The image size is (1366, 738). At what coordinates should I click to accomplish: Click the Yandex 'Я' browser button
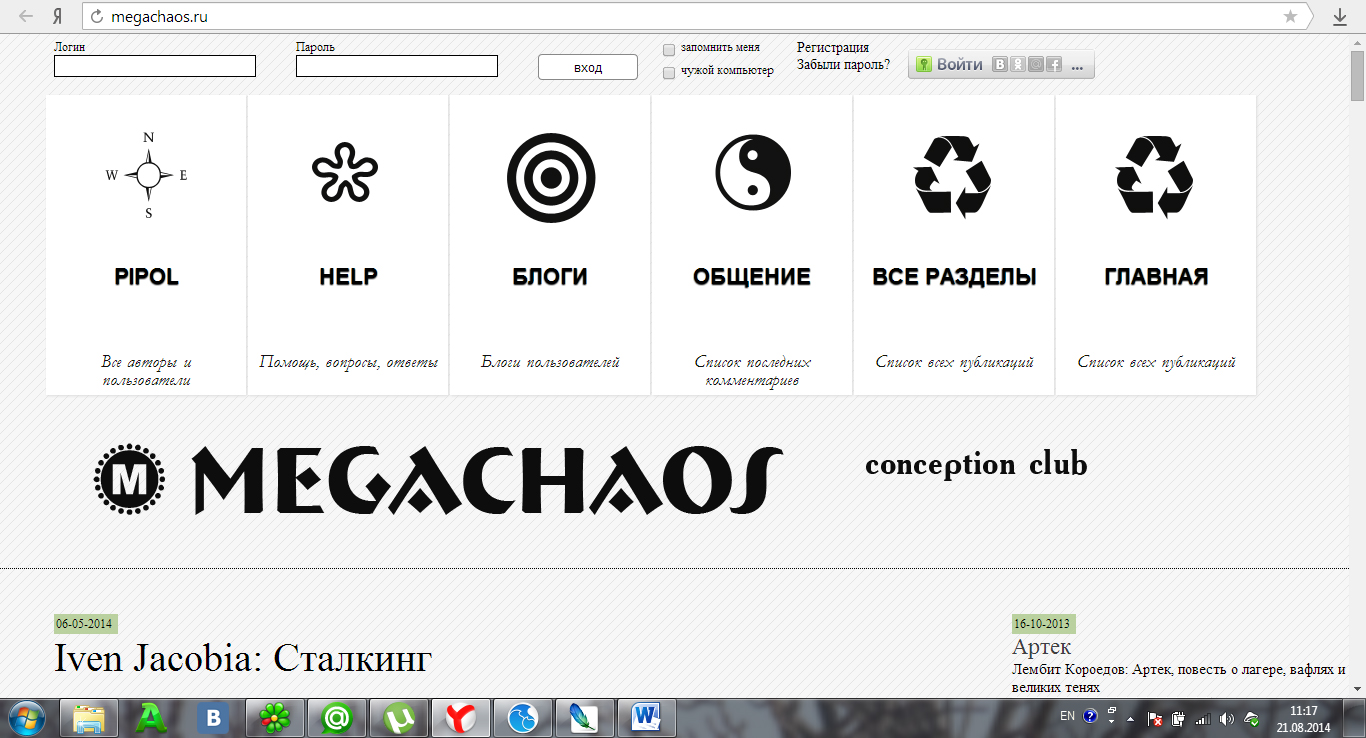pyautogui.click(x=58, y=16)
